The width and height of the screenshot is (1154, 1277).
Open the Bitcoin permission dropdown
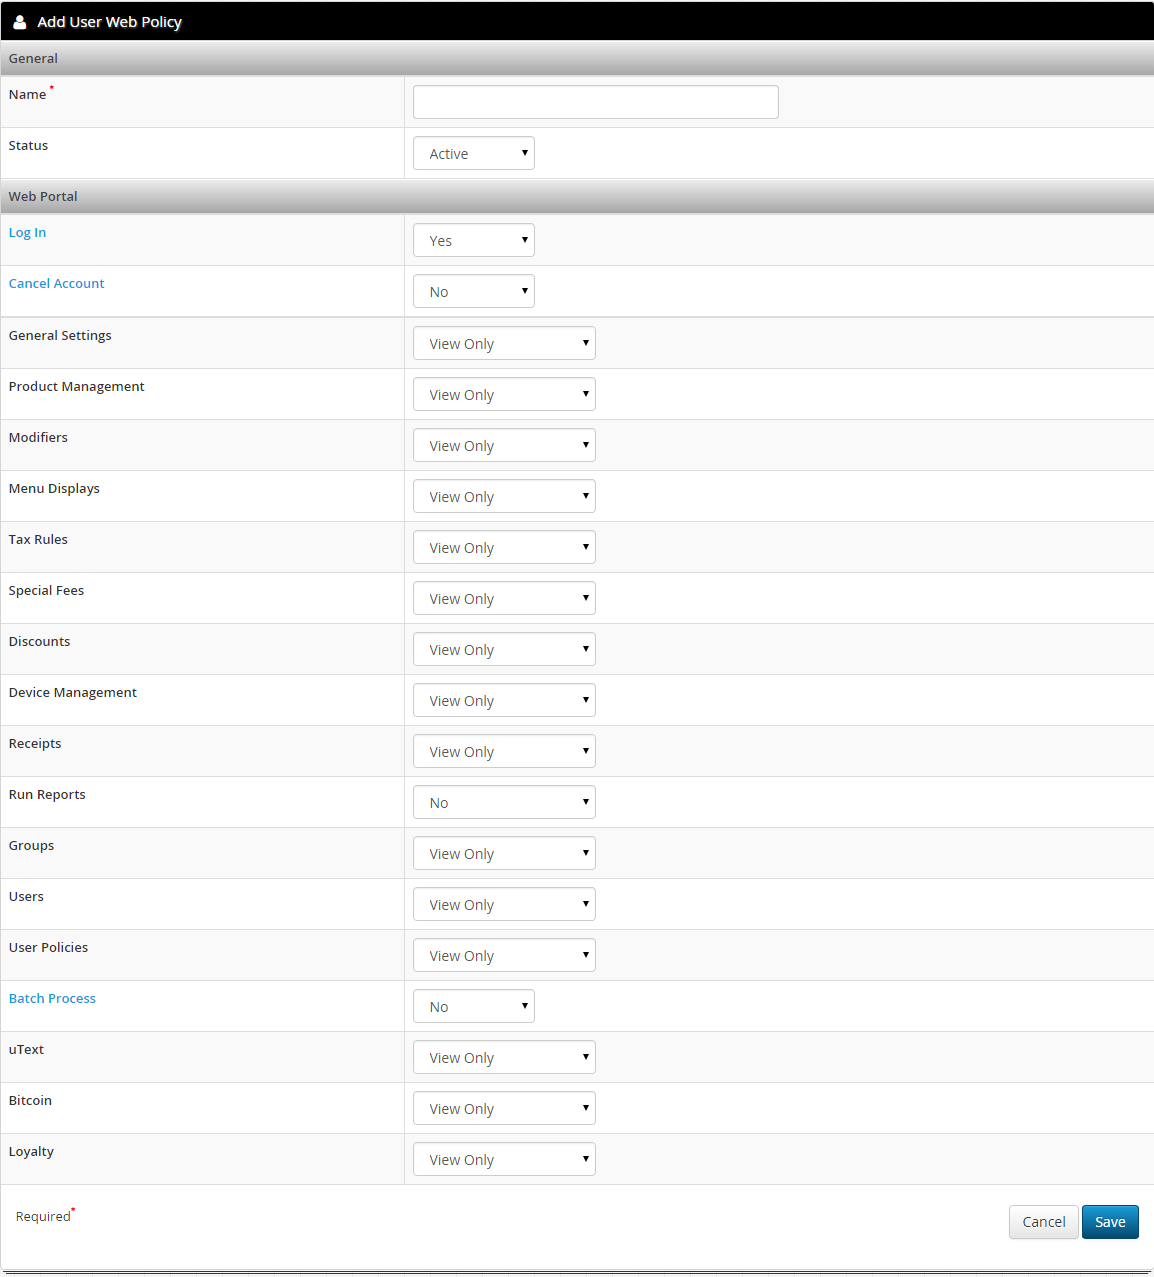[504, 1108]
